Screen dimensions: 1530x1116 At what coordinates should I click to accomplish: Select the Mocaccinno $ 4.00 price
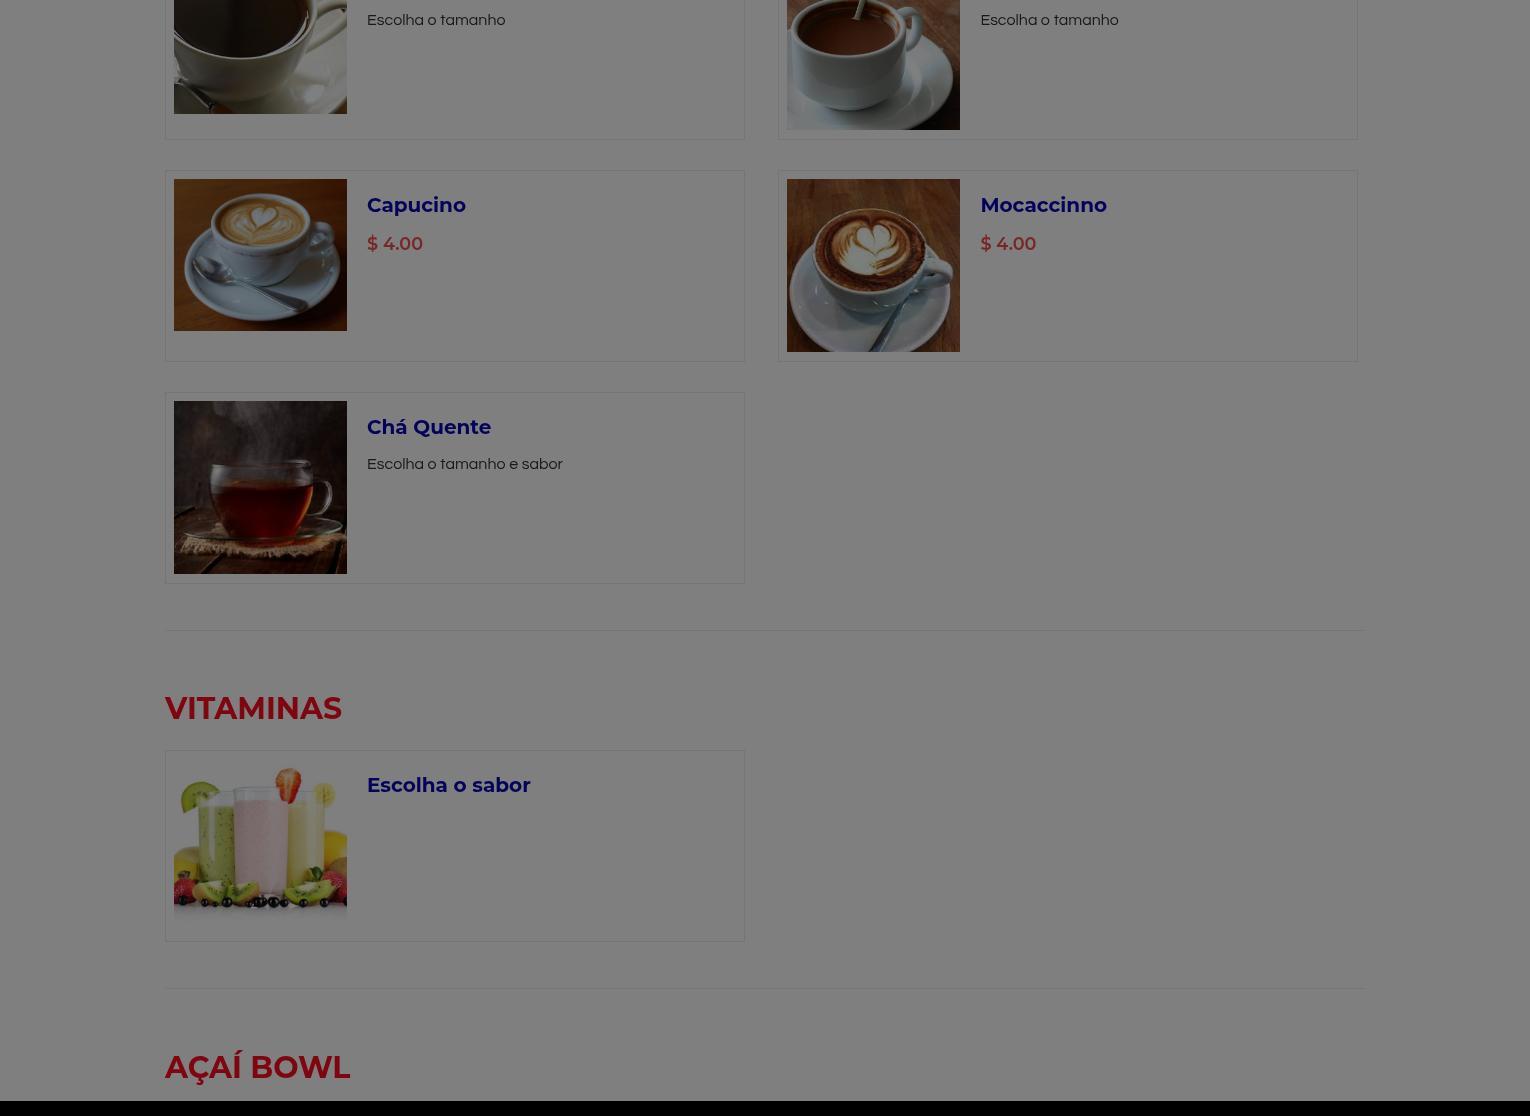[1008, 244]
